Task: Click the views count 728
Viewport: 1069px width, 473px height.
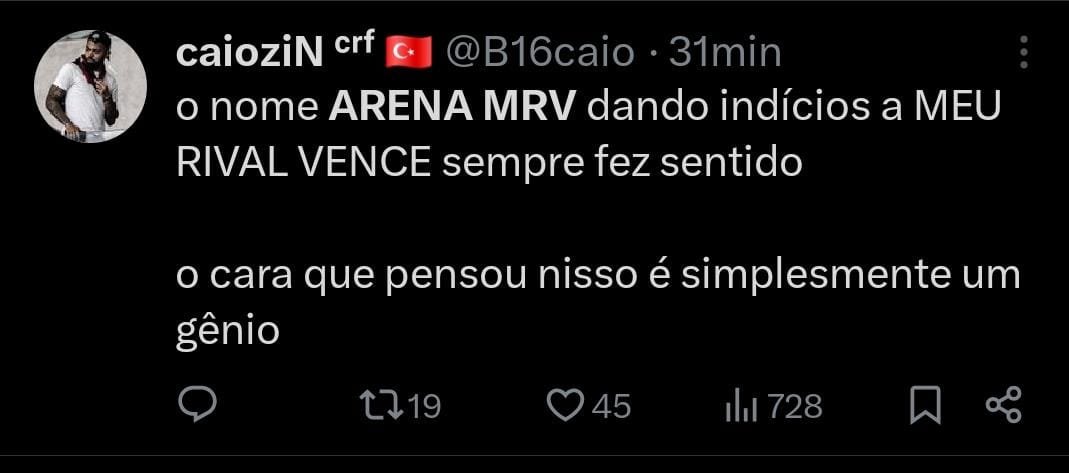Action: point(795,407)
